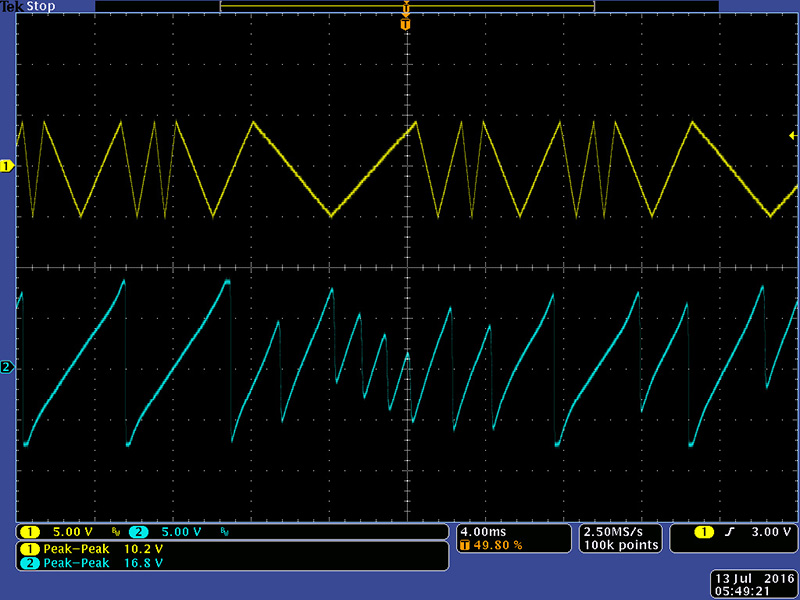Image resolution: width=800 pixels, height=600 pixels.
Task: Click the orange T icon beside 49.80 %
Action: click(x=465, y=546)
